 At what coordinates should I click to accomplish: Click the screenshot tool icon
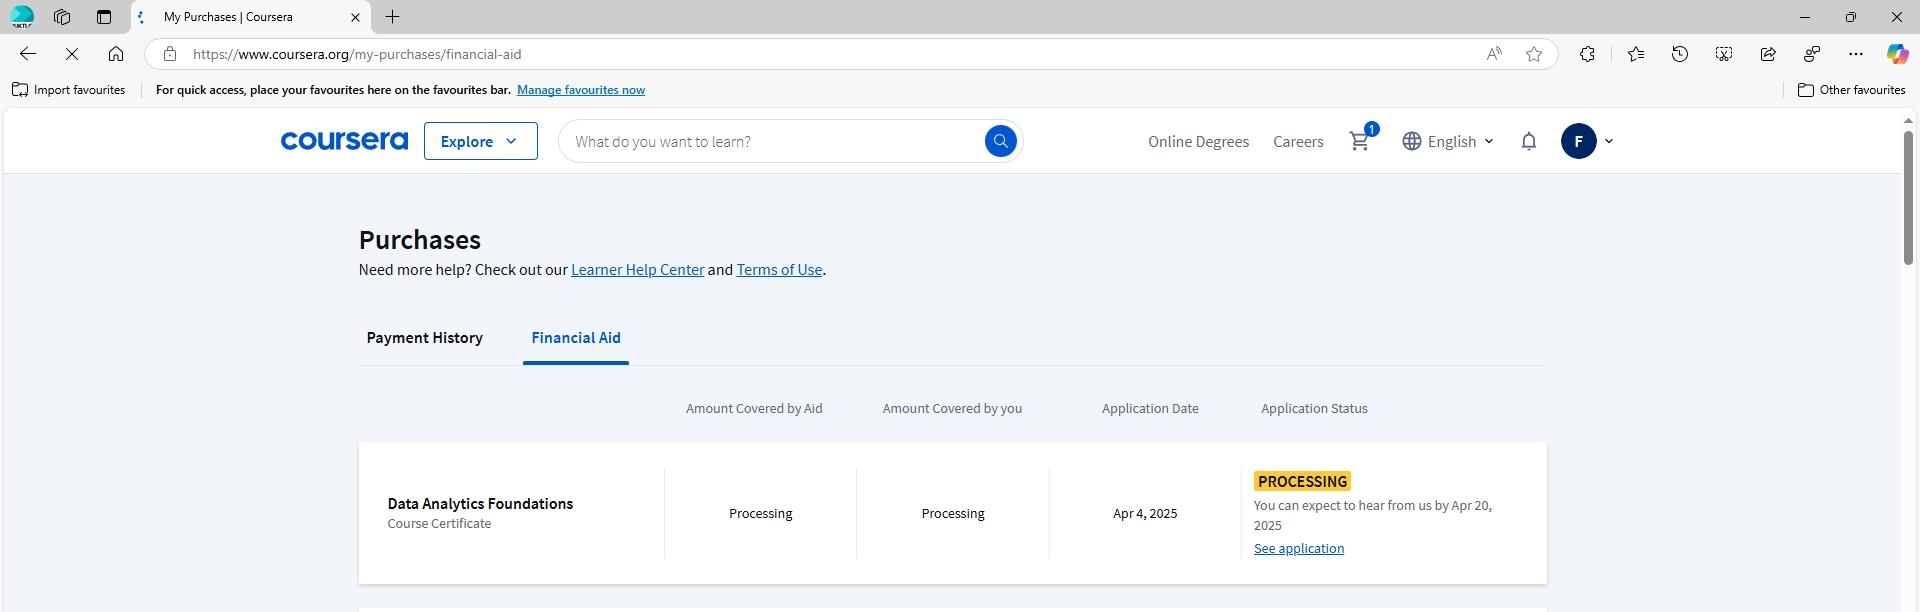(1724, 54)
